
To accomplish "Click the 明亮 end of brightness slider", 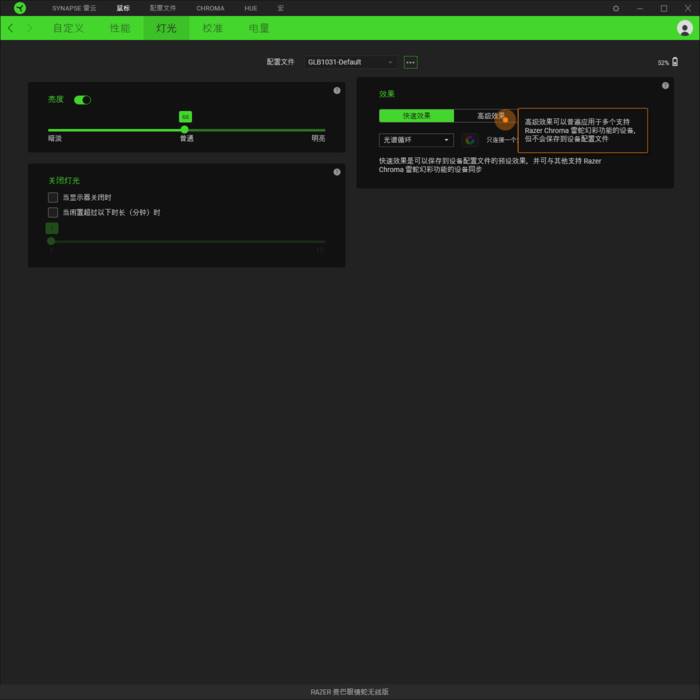I will 318,139.
